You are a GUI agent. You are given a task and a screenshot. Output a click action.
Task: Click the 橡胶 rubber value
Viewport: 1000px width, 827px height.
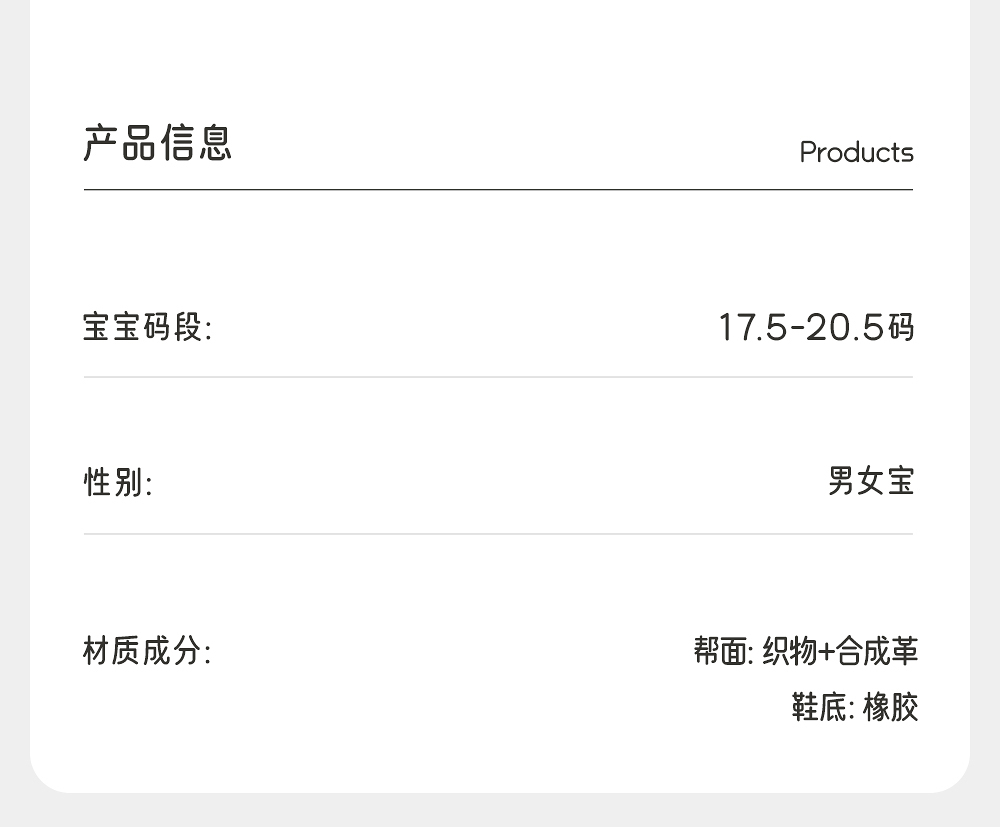point(890,707)
